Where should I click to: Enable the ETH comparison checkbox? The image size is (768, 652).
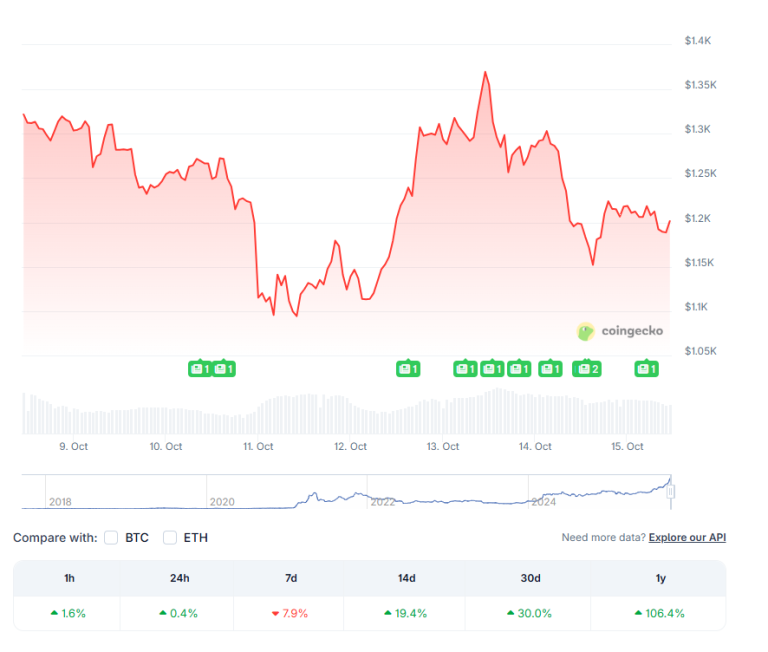(170, 537)
